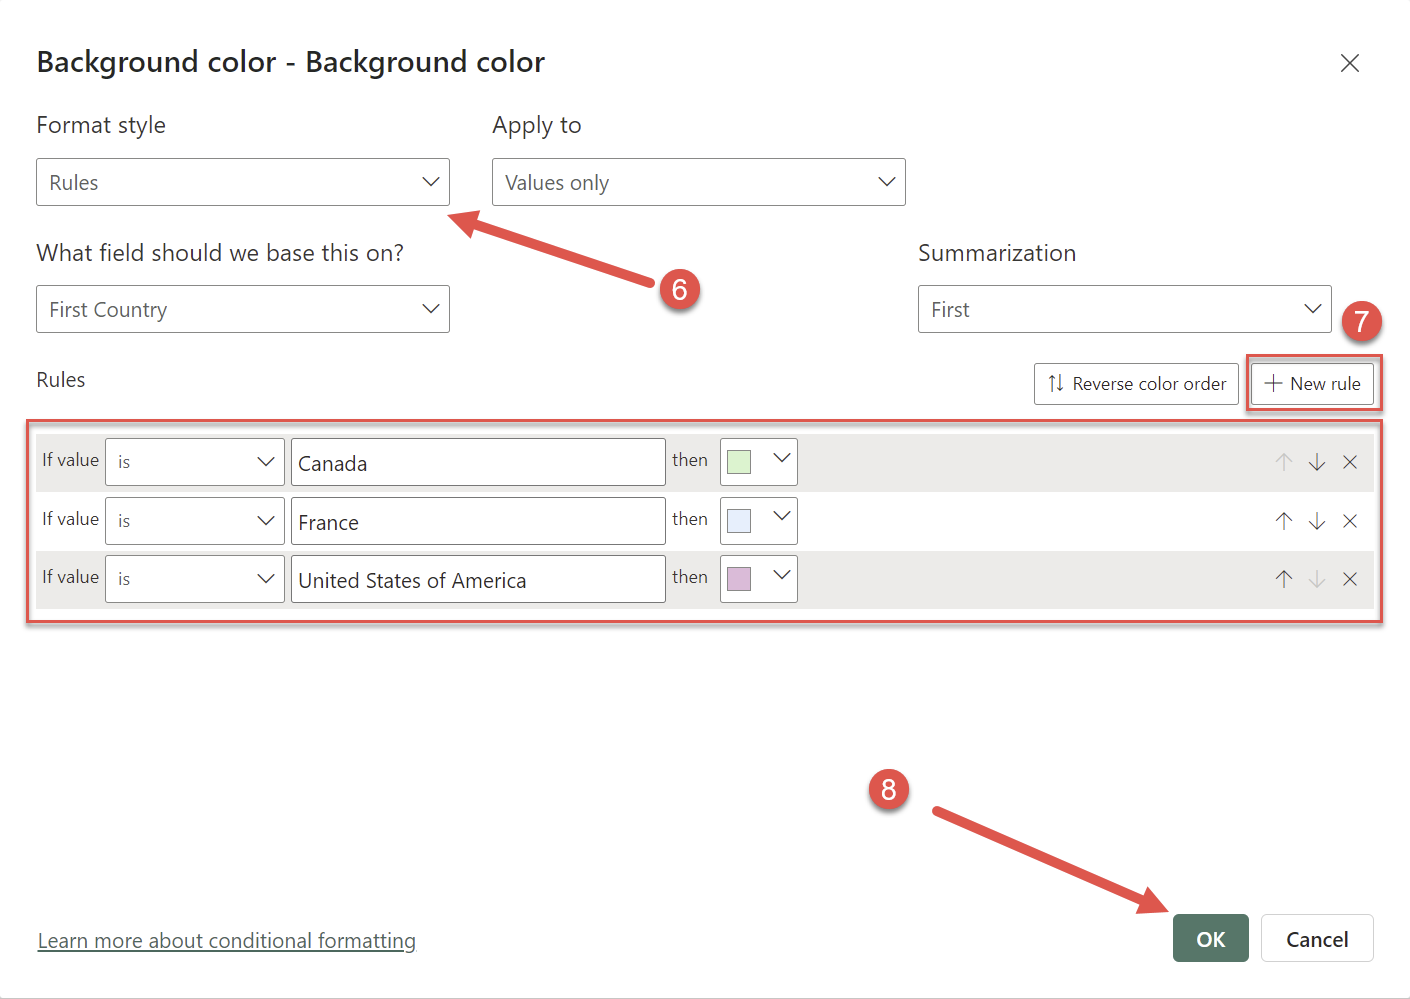The height and width of the screenshot is (999, 1410).
Task: Open the Format style dropdown showing Rules
Action: [243, 182]
